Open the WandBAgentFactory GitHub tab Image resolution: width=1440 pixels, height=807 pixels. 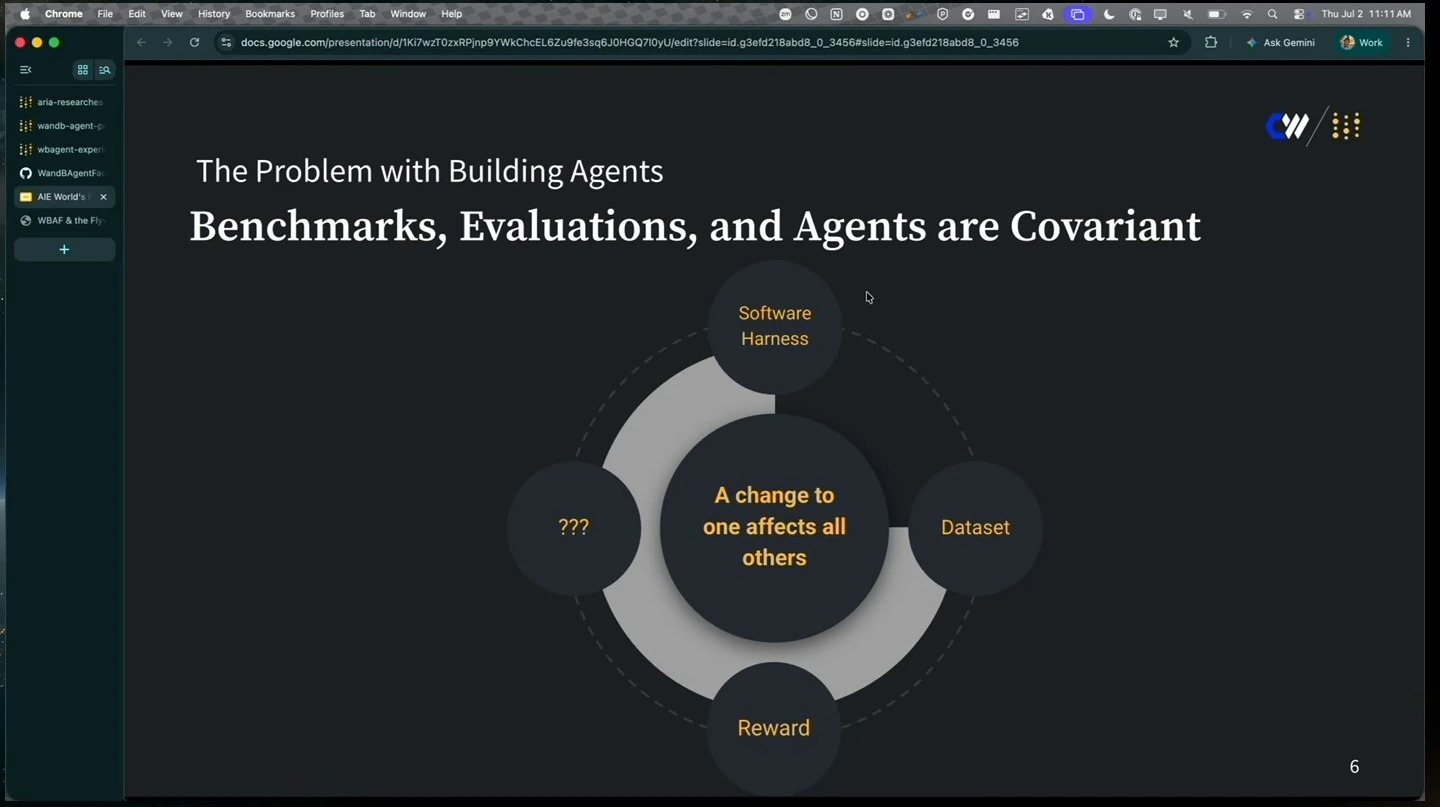(64, 173)
